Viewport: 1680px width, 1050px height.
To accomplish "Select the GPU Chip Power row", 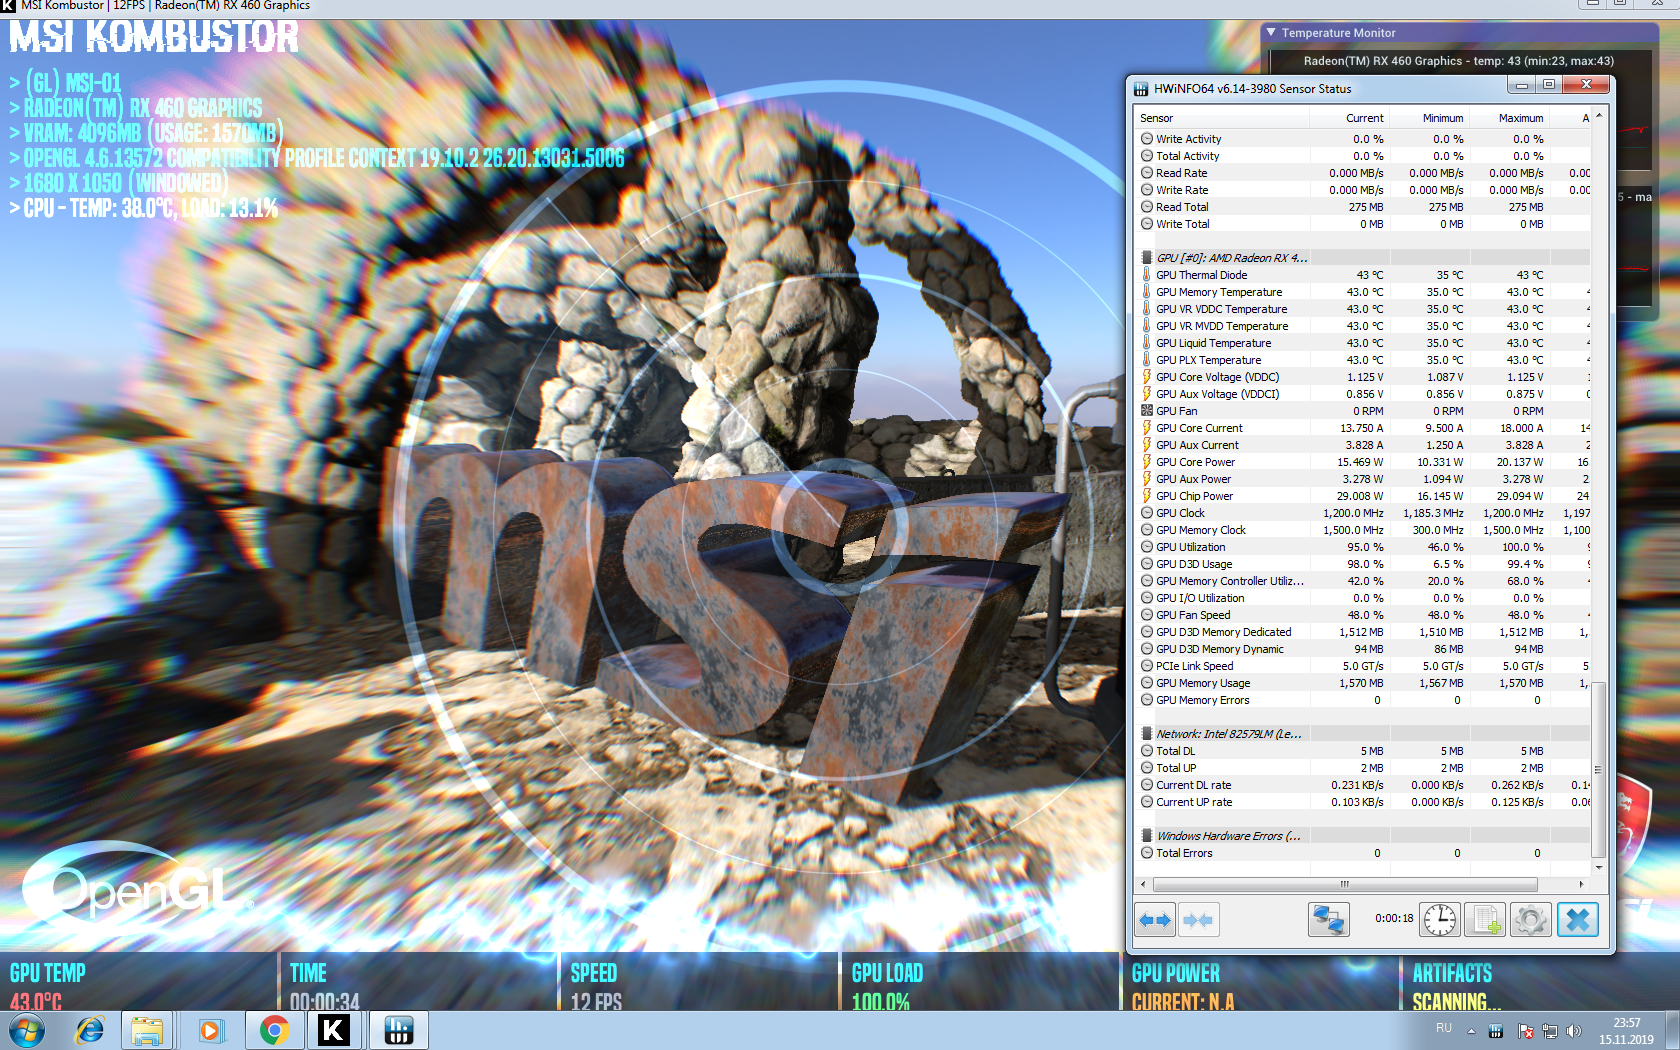I will tap(1364, 496).
